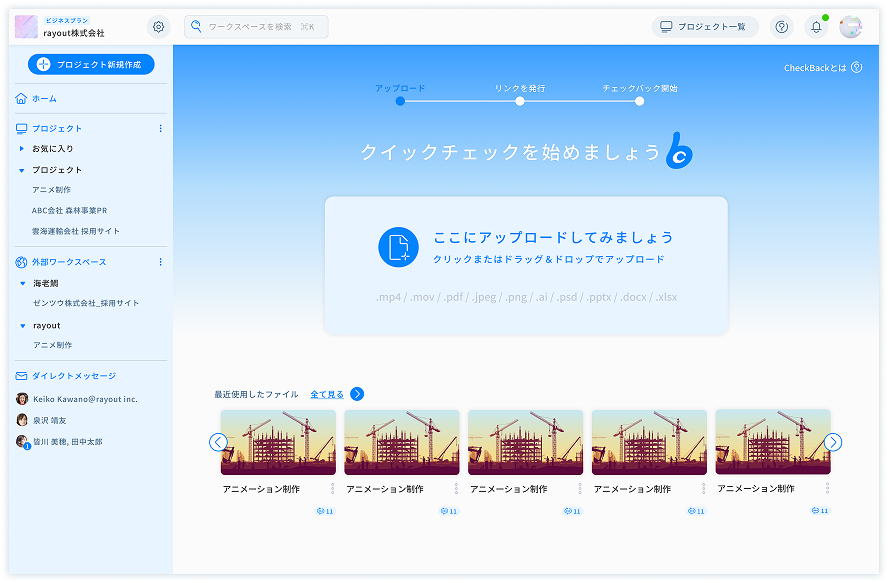Click the CheckBackとは link
Viewport: 888px width, 583px height.
point(815,67)
